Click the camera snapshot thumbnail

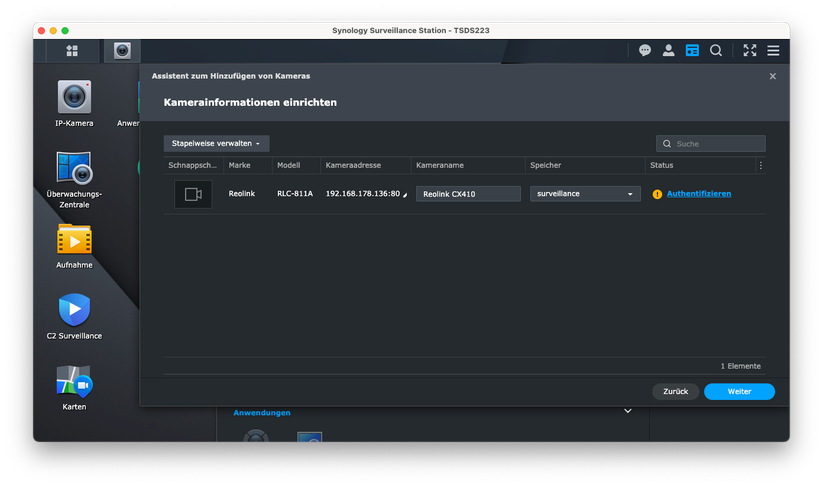click(193, 194)
